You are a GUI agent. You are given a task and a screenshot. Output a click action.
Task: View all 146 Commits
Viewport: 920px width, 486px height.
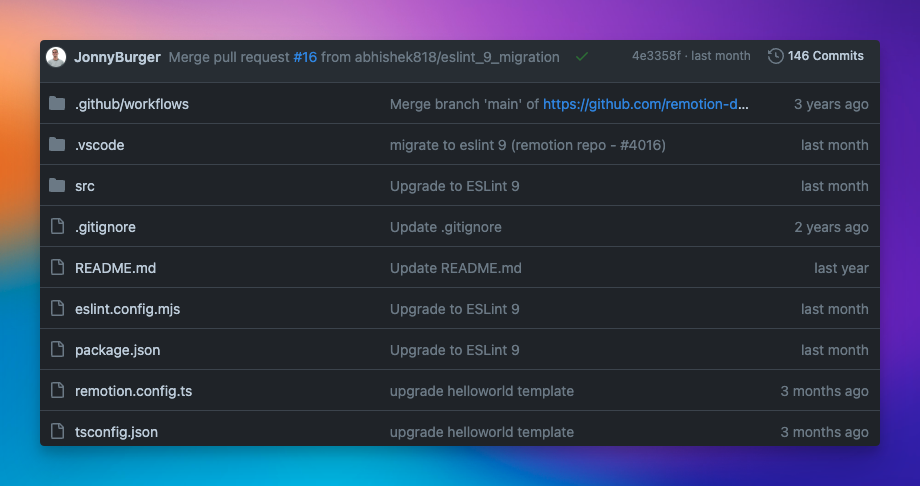click(x=825, y=56)
